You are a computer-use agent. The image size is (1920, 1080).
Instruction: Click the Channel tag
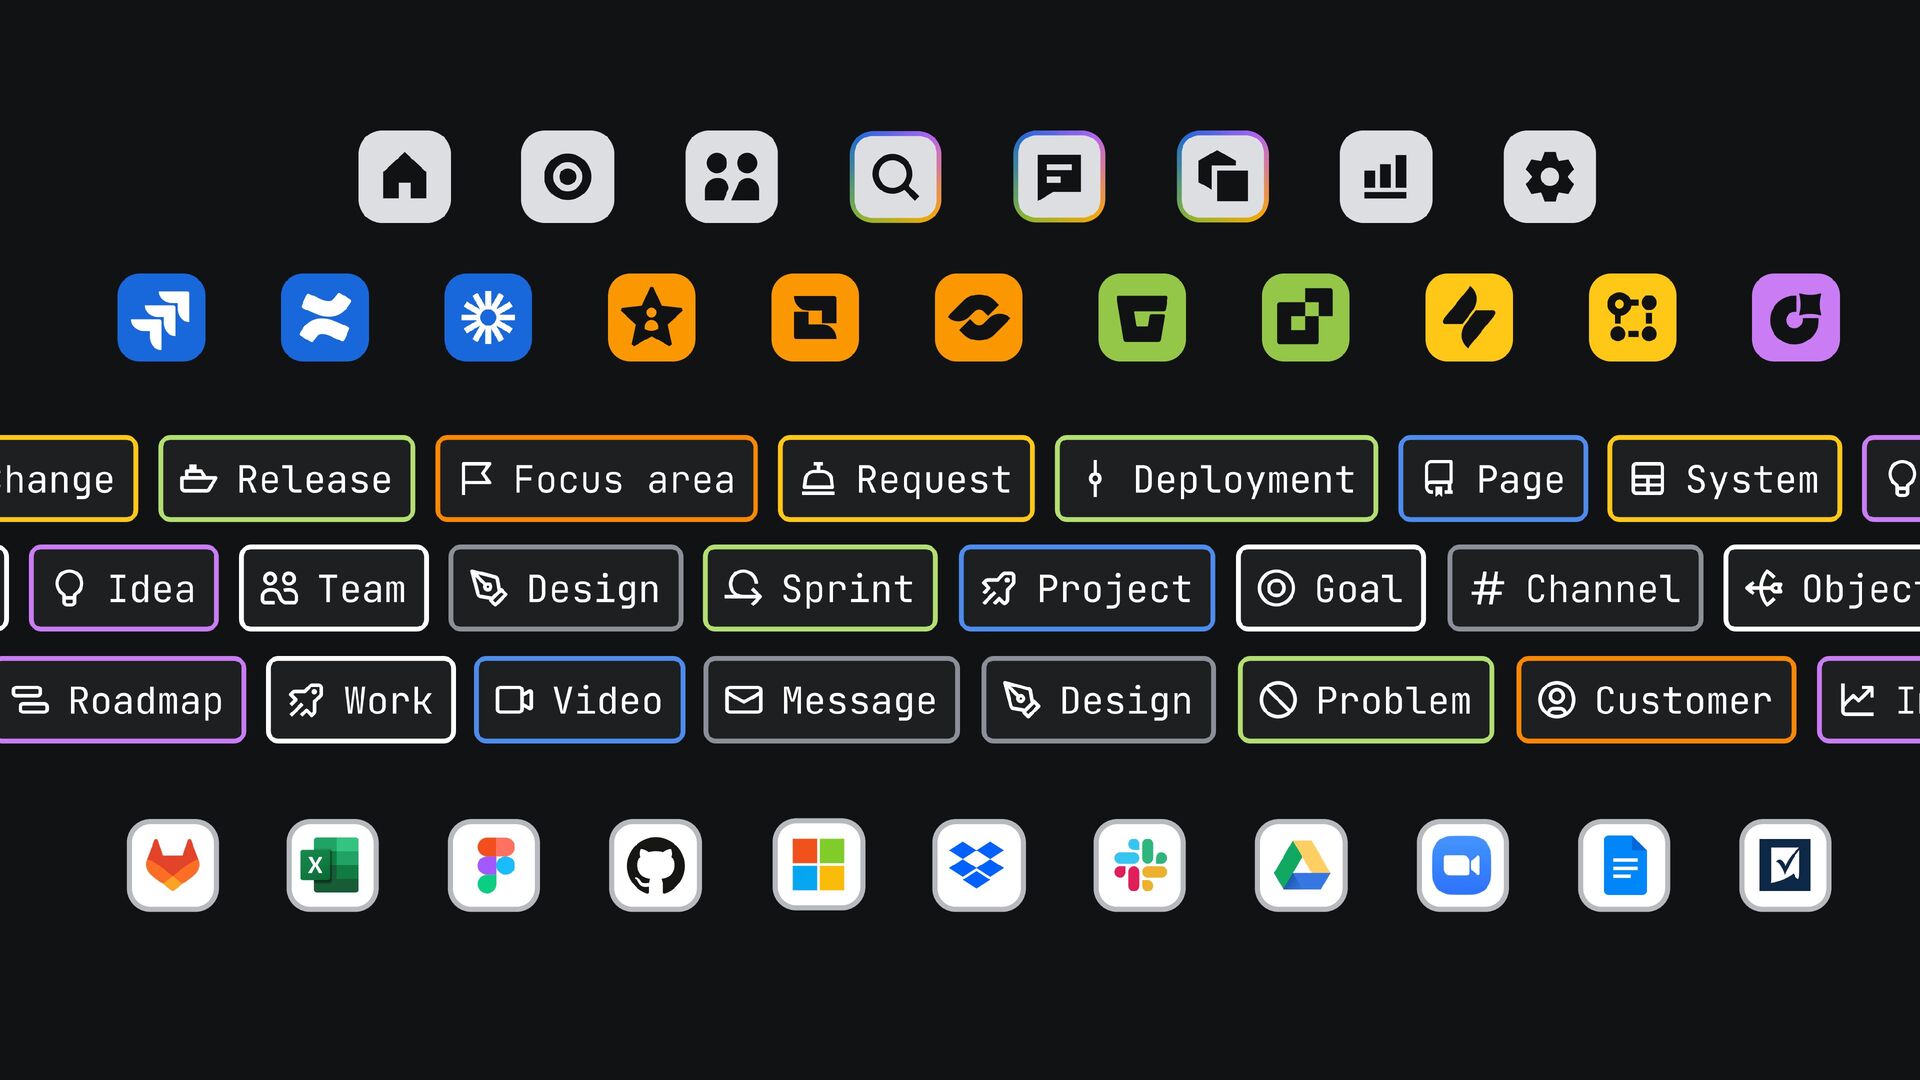(x=1575, y=589)
